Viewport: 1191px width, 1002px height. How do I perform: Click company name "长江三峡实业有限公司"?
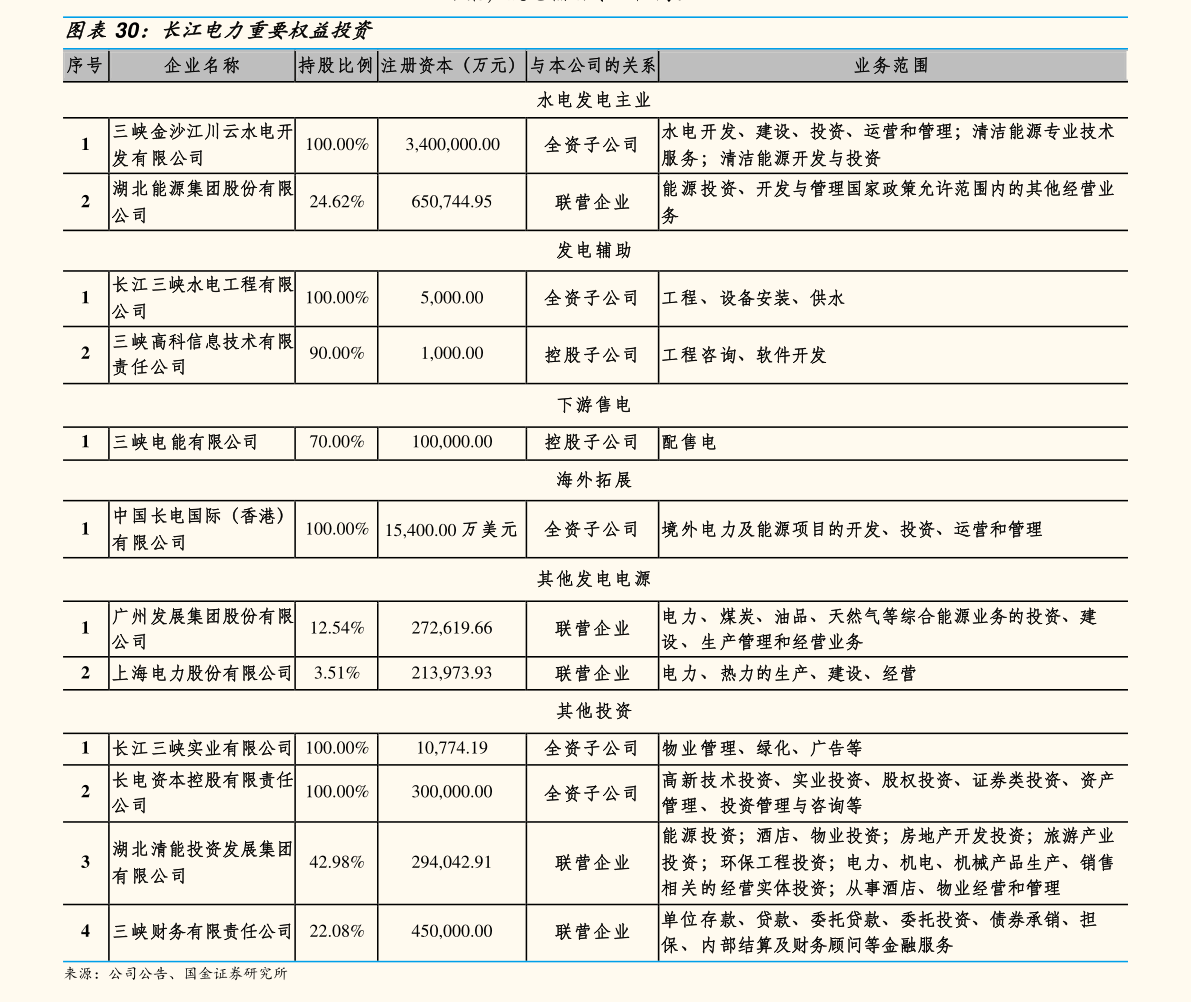(x=202, y=748)
